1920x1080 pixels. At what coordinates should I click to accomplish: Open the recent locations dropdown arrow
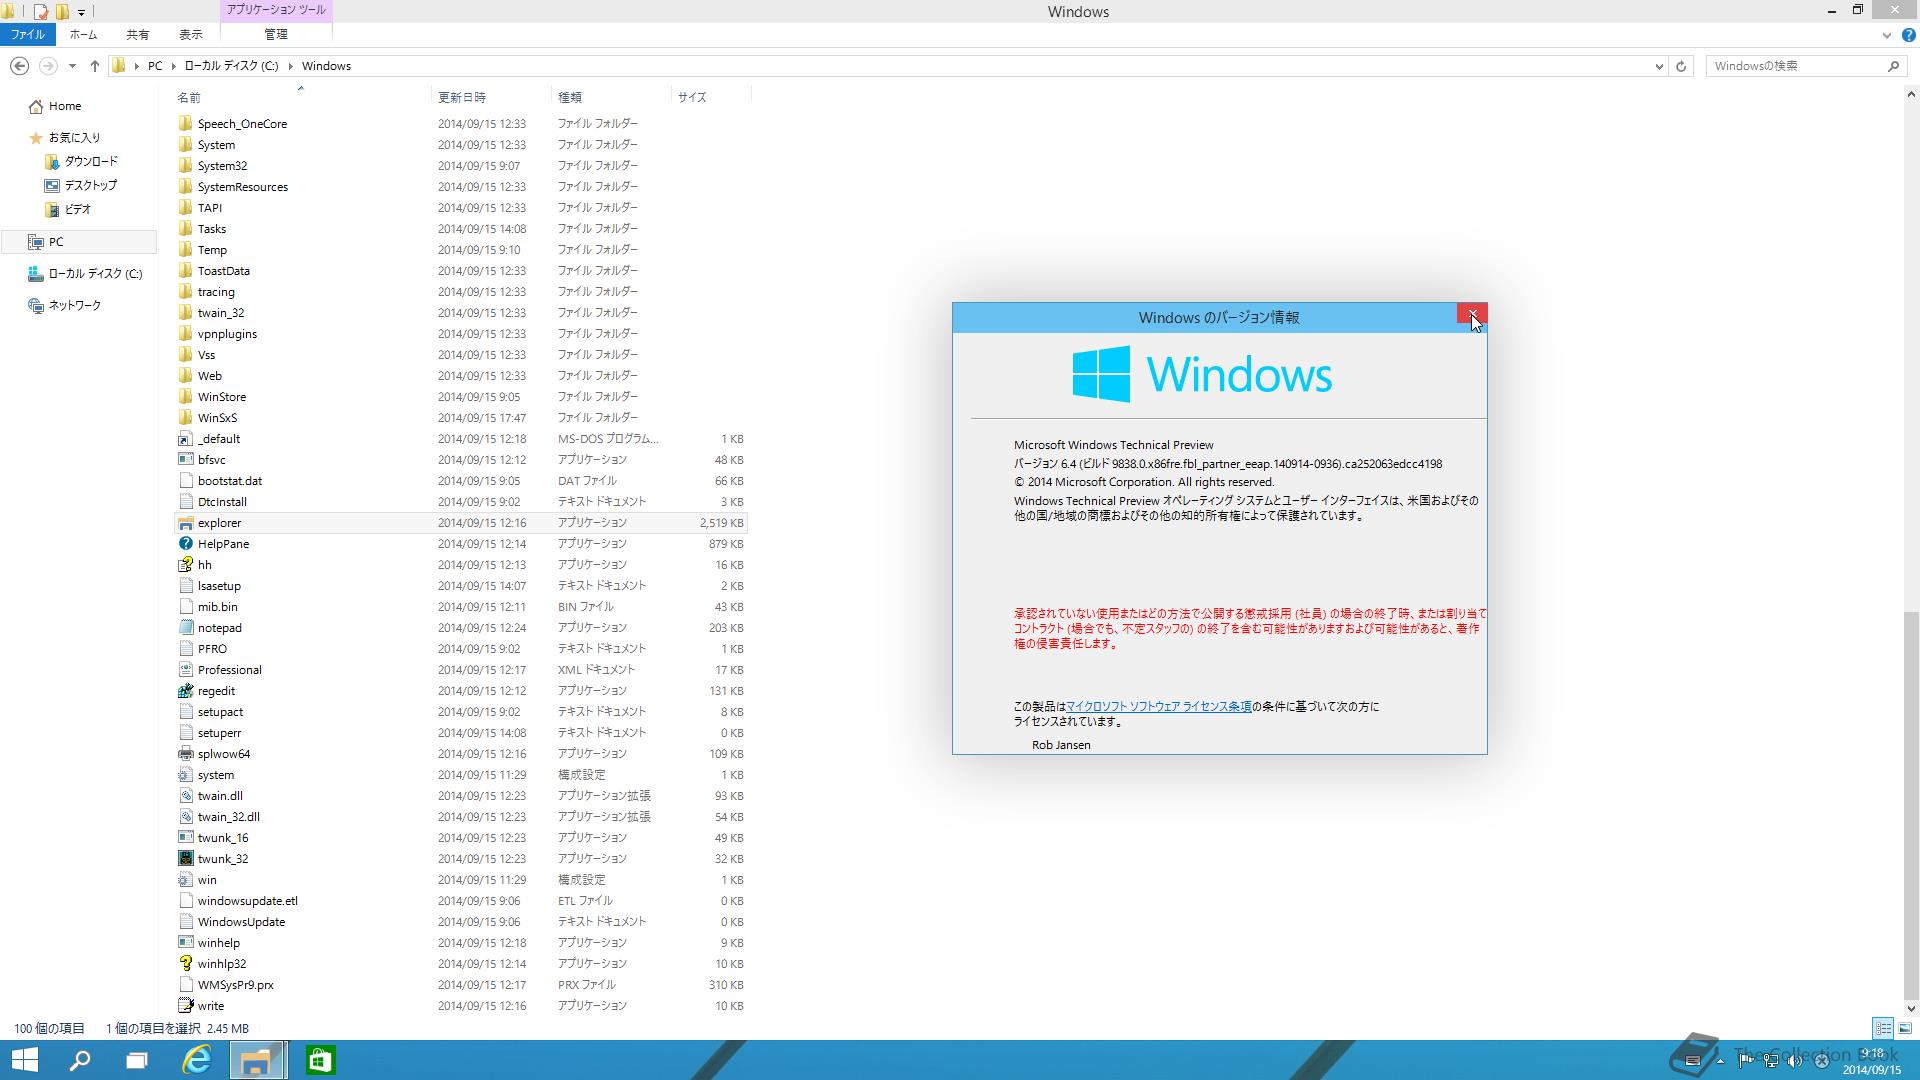pos(72,66)
